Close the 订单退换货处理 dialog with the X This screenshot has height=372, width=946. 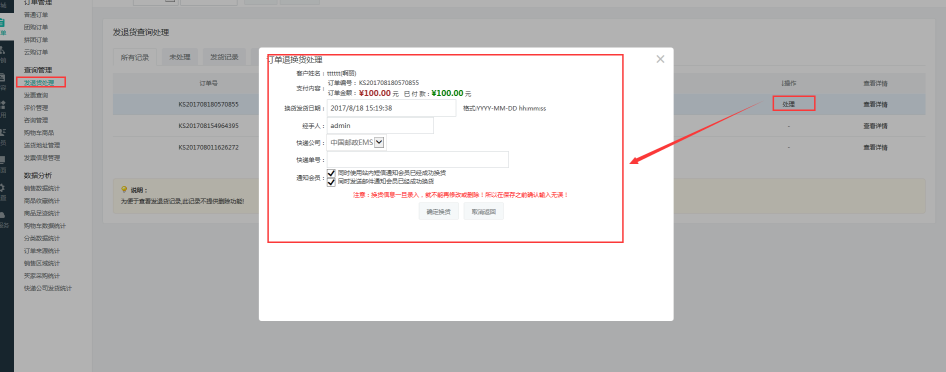click(660, 59)
